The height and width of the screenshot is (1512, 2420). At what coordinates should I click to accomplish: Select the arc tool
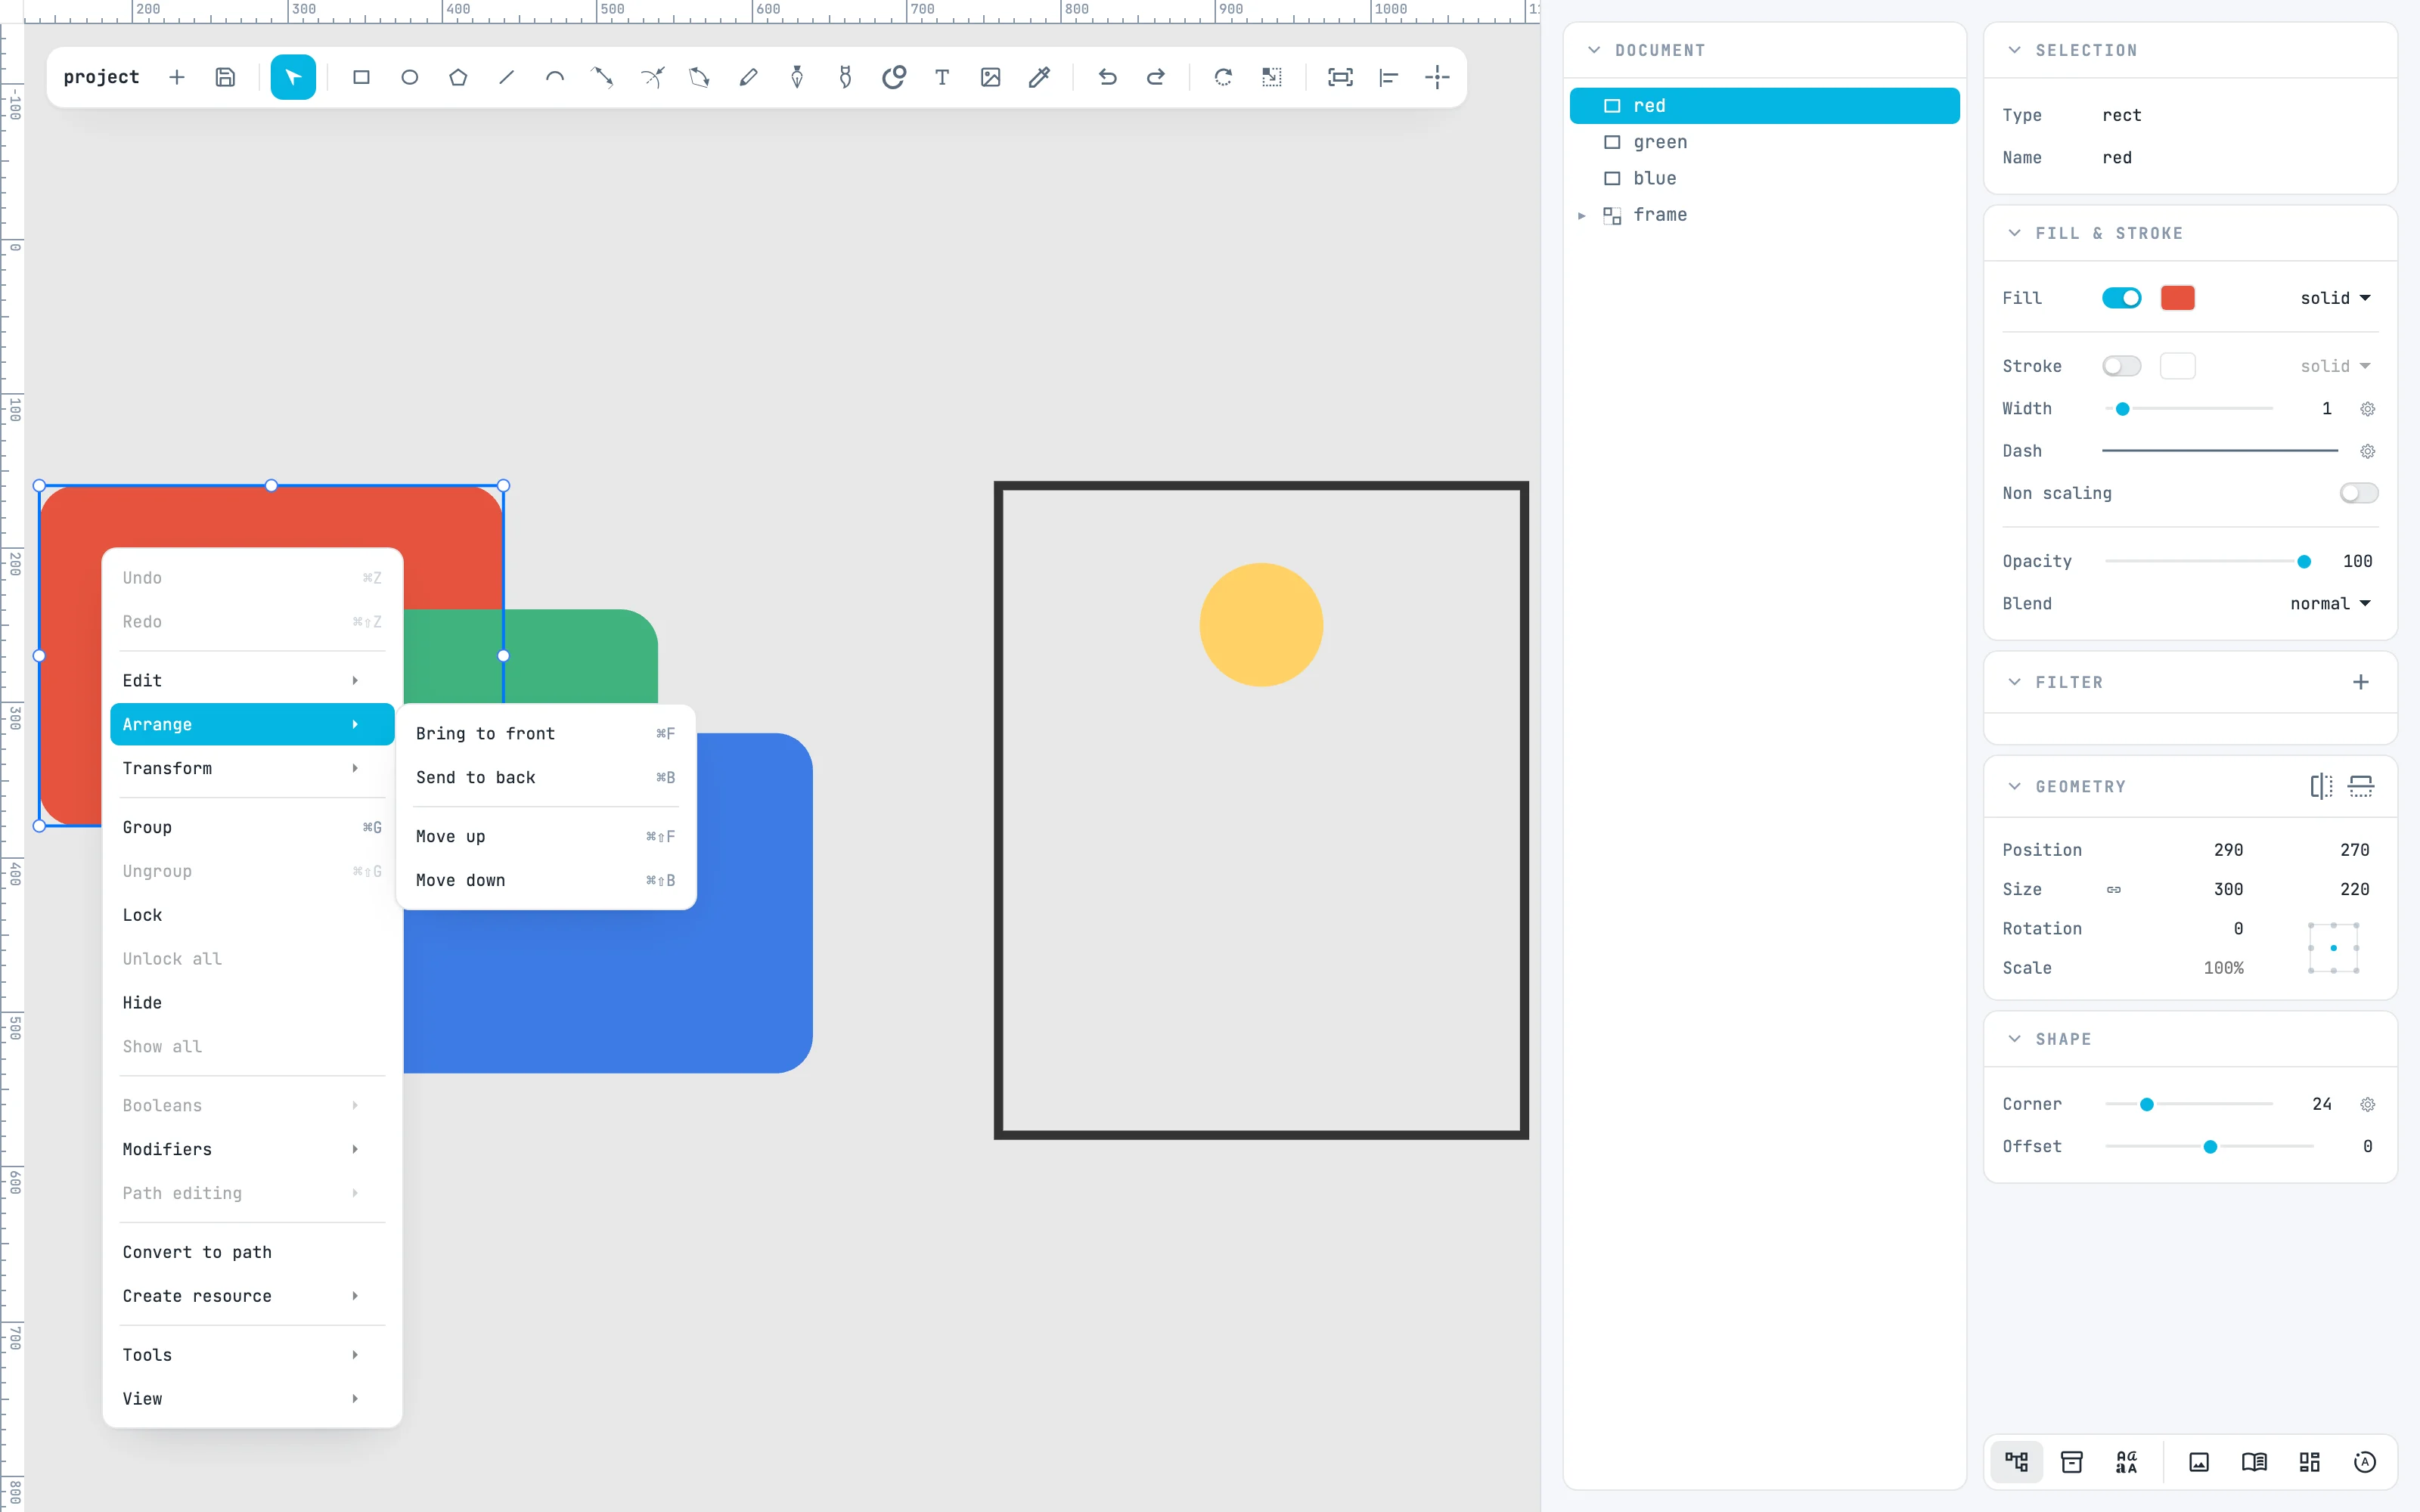coord(555,77)
